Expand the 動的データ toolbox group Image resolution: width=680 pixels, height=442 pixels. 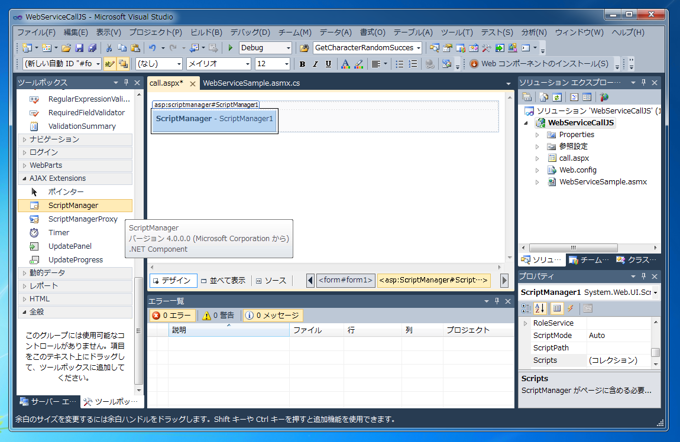75,273
